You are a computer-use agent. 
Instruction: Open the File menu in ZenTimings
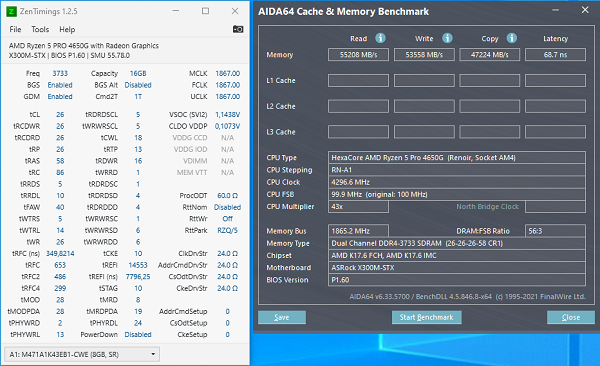pyautogui.click(x=15, y=29)
